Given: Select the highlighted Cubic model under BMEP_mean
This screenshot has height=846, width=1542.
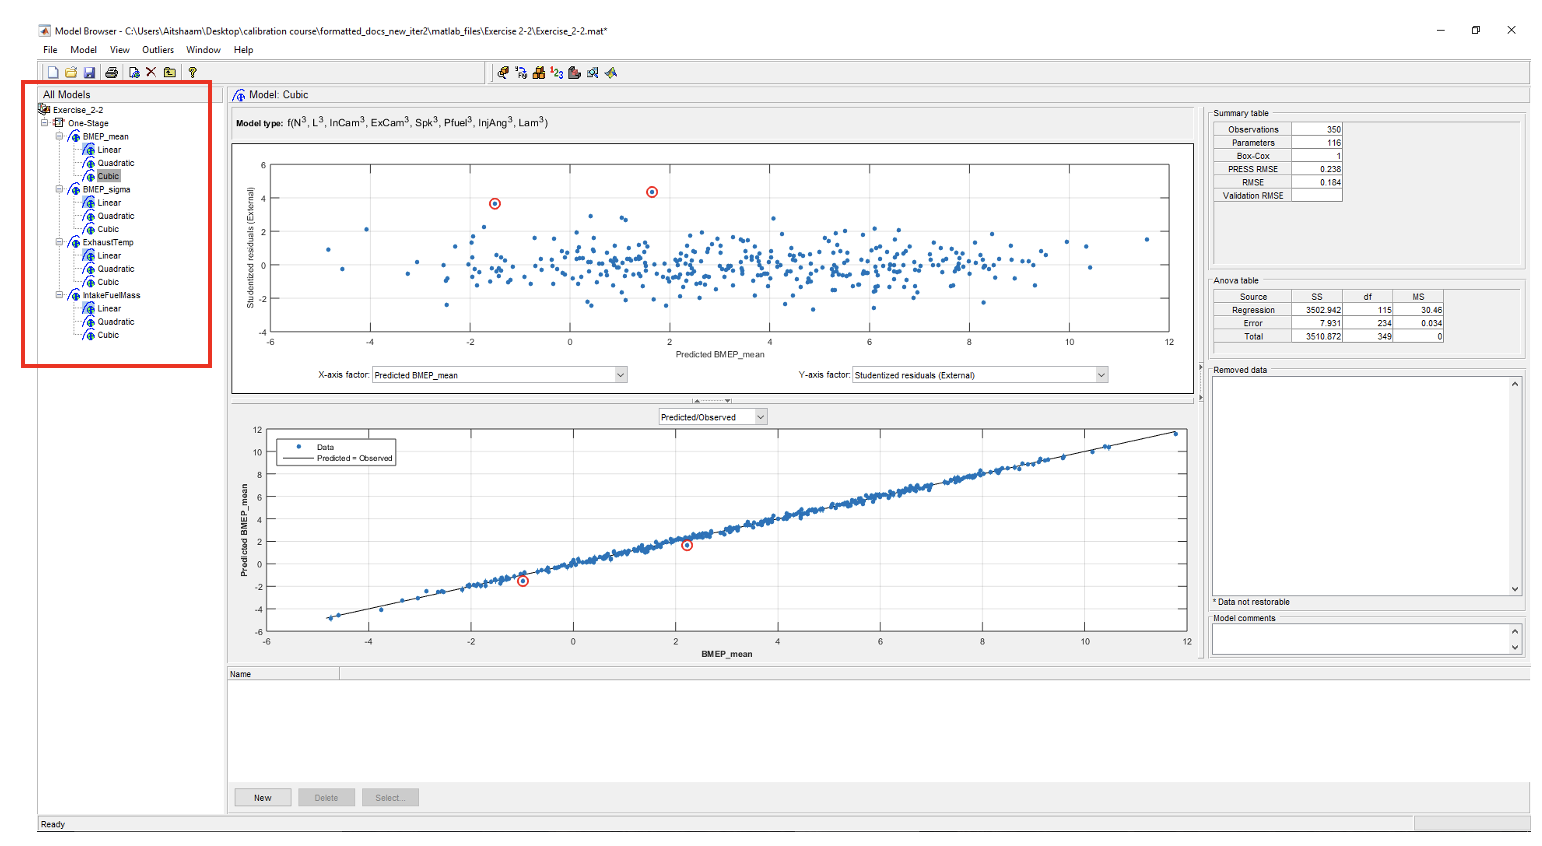Looking at the screenshot, I should click(x=108, y=176).
